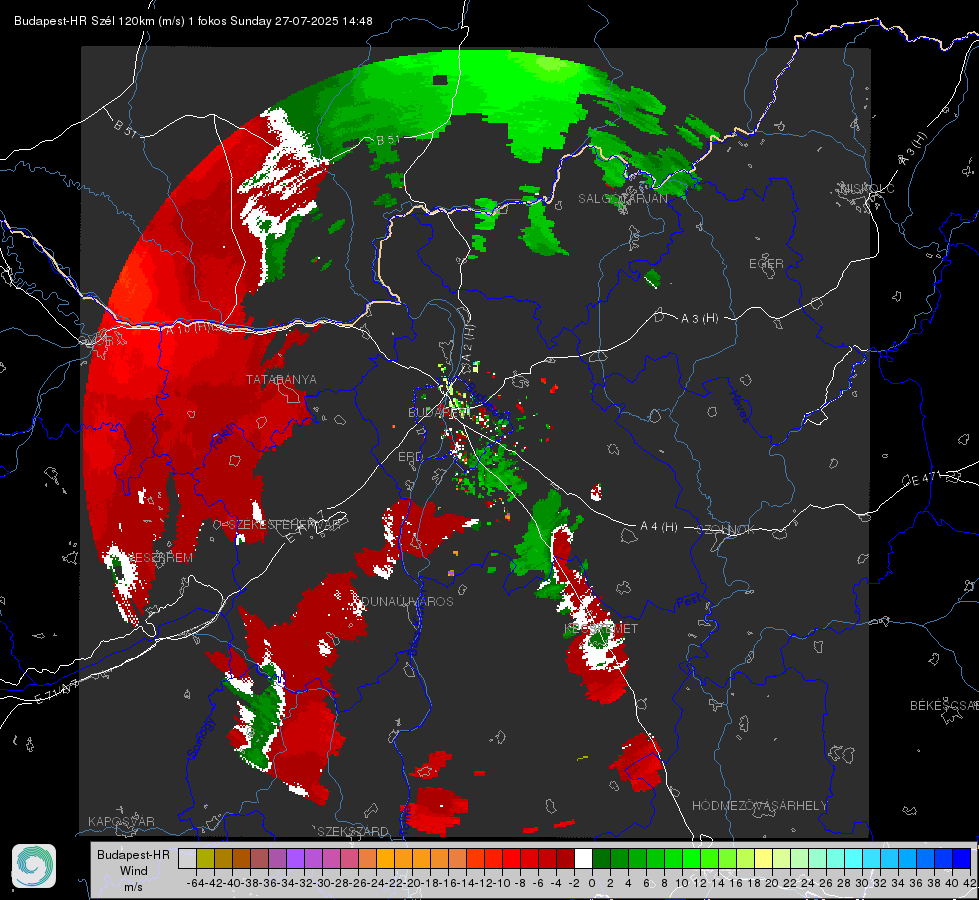Viewport: 979px width, 900px height.
Task: Click the KECSKEMET city label
Action: [601, 628]
